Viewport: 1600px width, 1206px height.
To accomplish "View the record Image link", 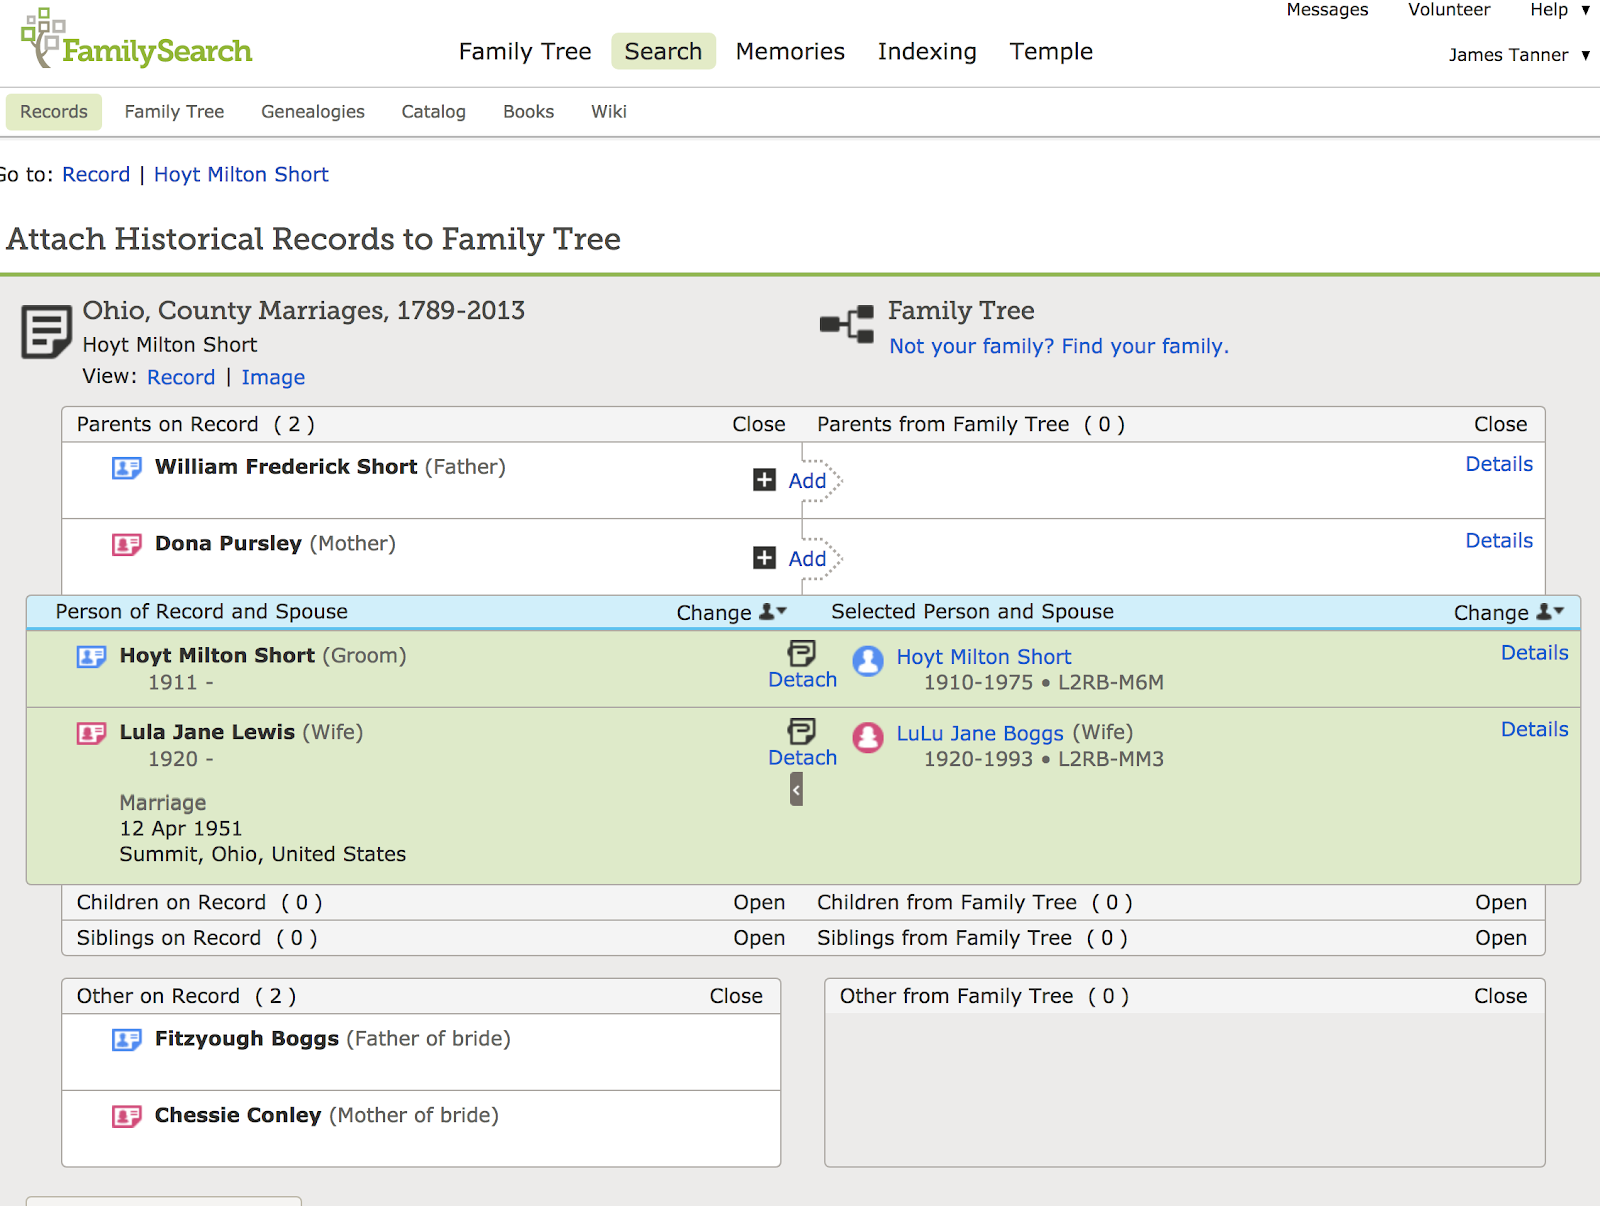I will [x=273, y=377].
